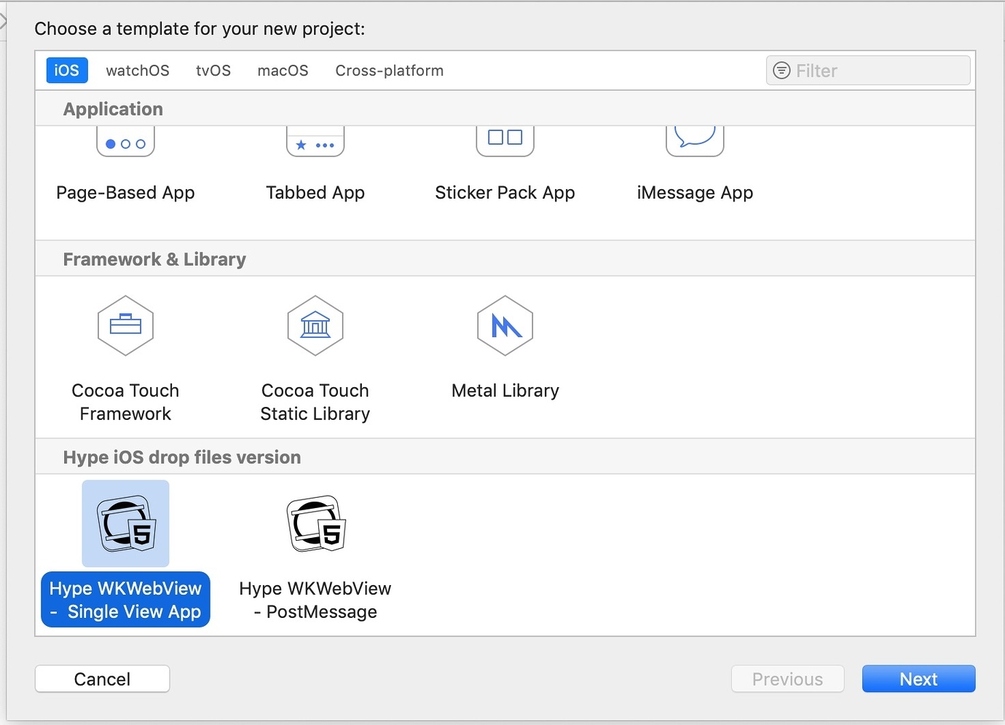Show macOS project templates
This screenshot has height=725, width=1005.
[x=282, y=71]
